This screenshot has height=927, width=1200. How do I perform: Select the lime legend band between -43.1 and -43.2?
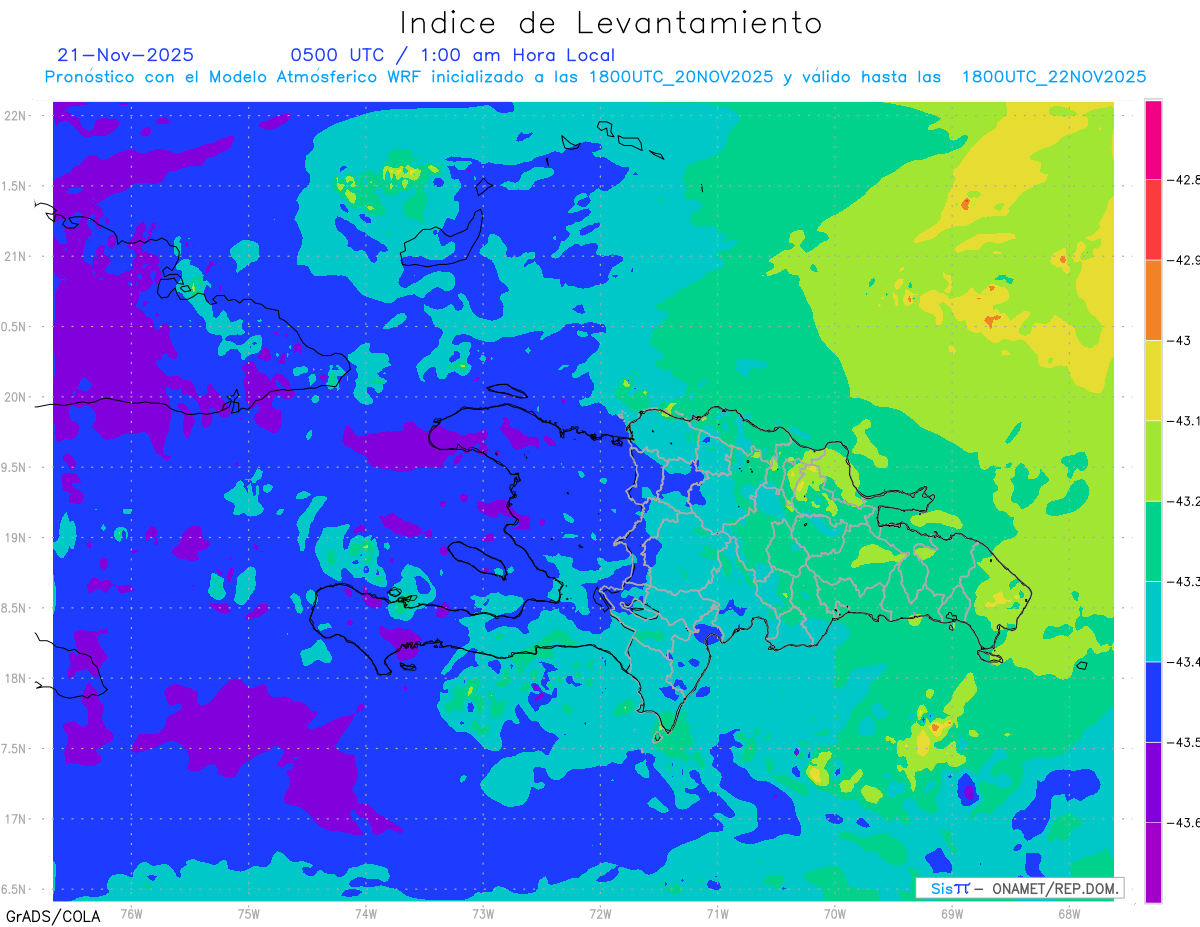pyautogui.click(x=1153, y=461)
